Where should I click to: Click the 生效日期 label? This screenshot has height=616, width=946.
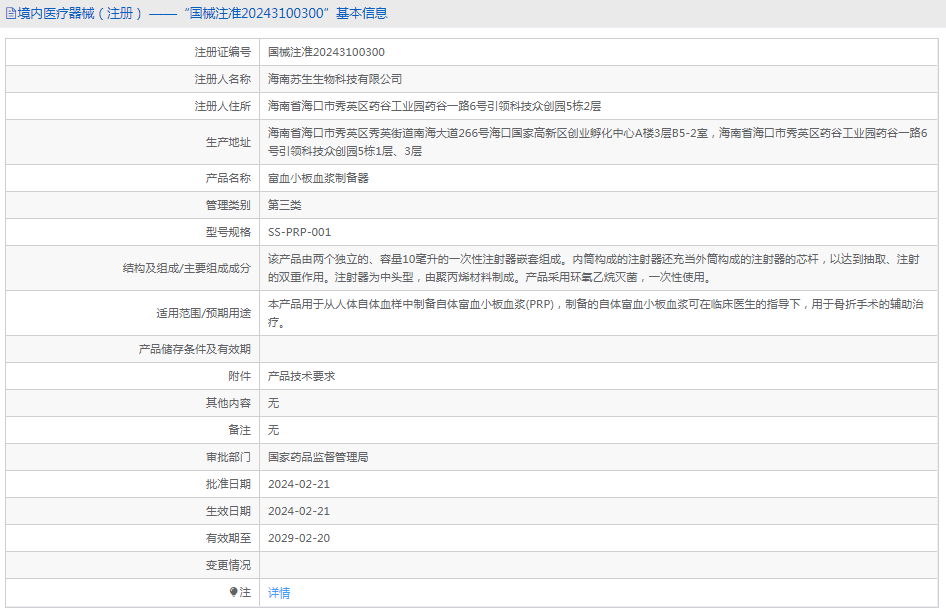point(227,511)
